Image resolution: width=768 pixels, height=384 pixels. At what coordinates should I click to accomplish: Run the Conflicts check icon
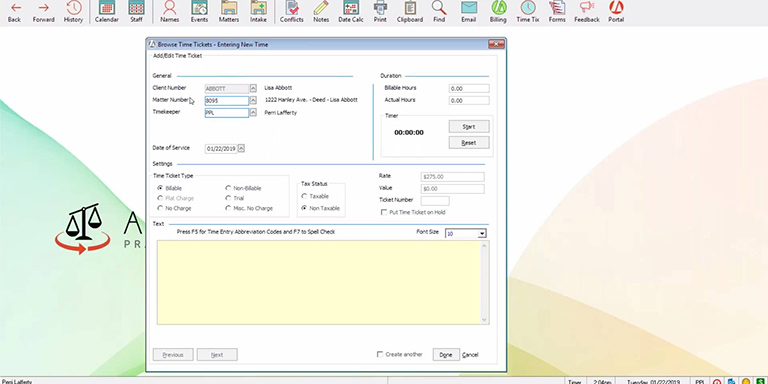tap(292, 12)
